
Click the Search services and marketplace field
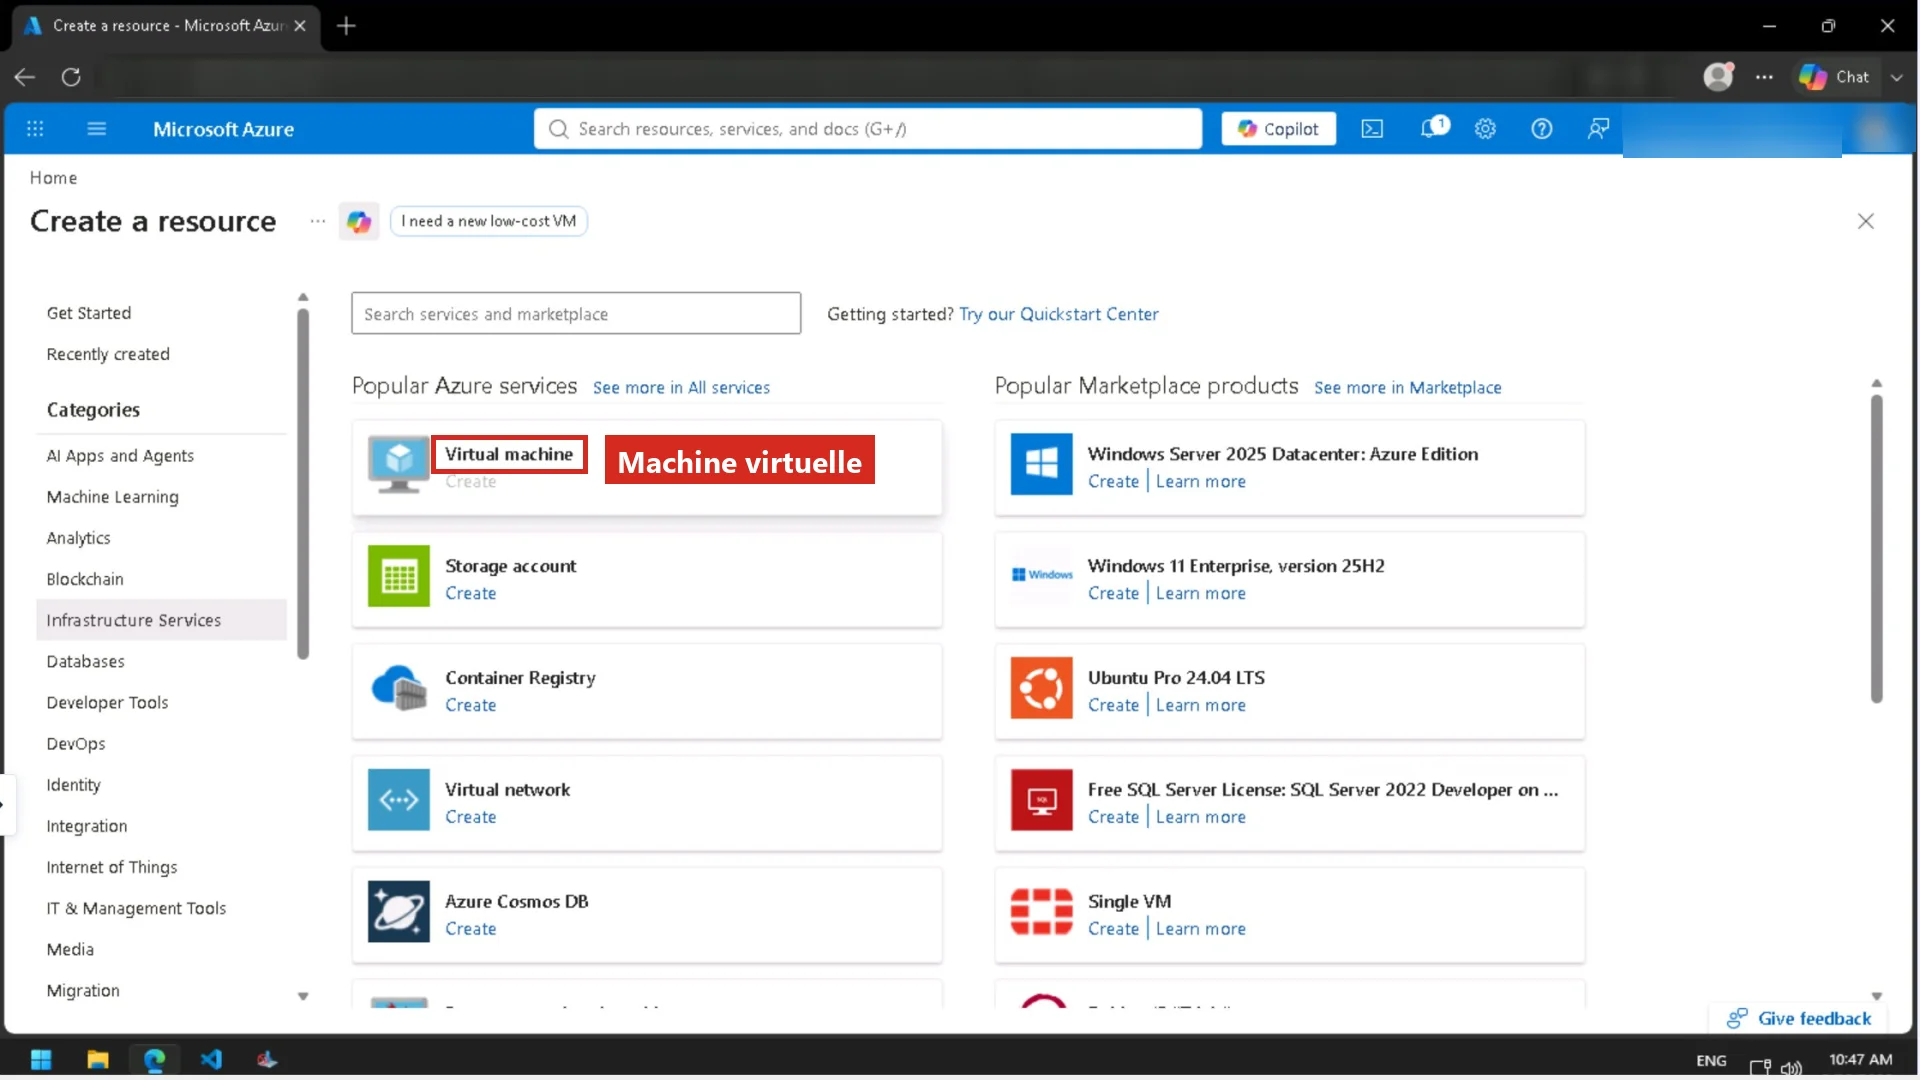[x=576, y=314]
